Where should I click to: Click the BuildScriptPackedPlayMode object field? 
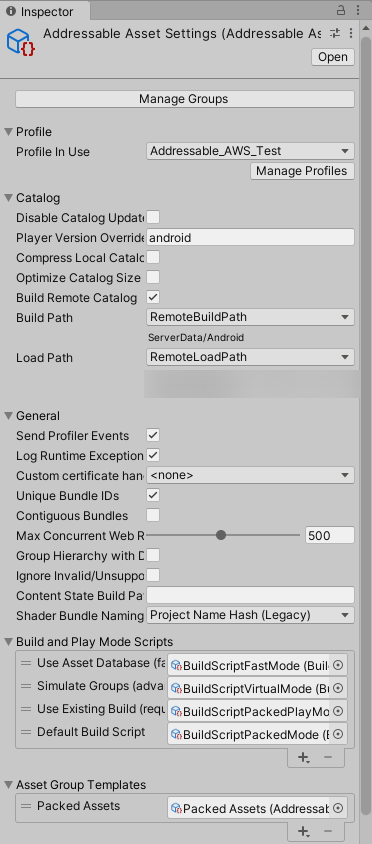(x=257, y=711)
